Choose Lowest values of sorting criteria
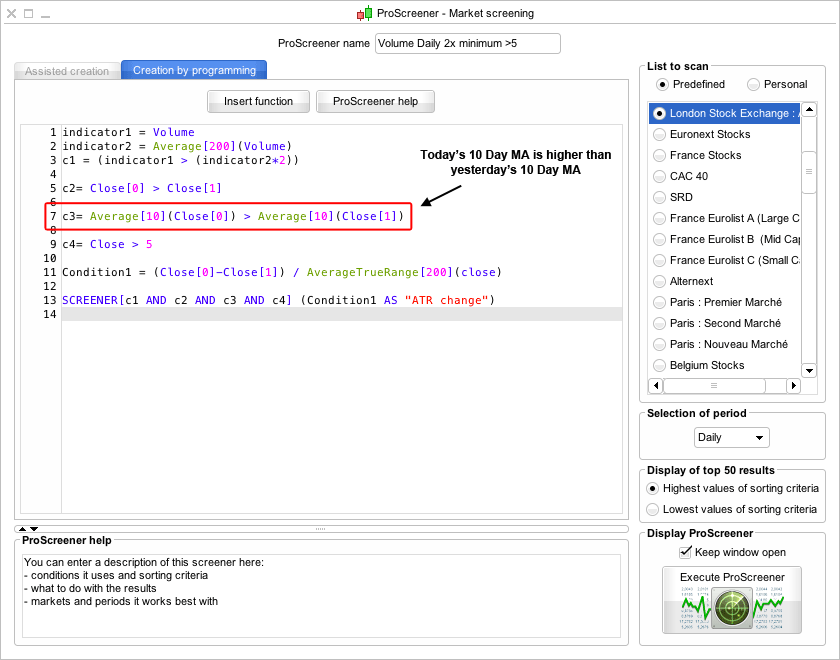The image size is (840, 660). [654, 509]
